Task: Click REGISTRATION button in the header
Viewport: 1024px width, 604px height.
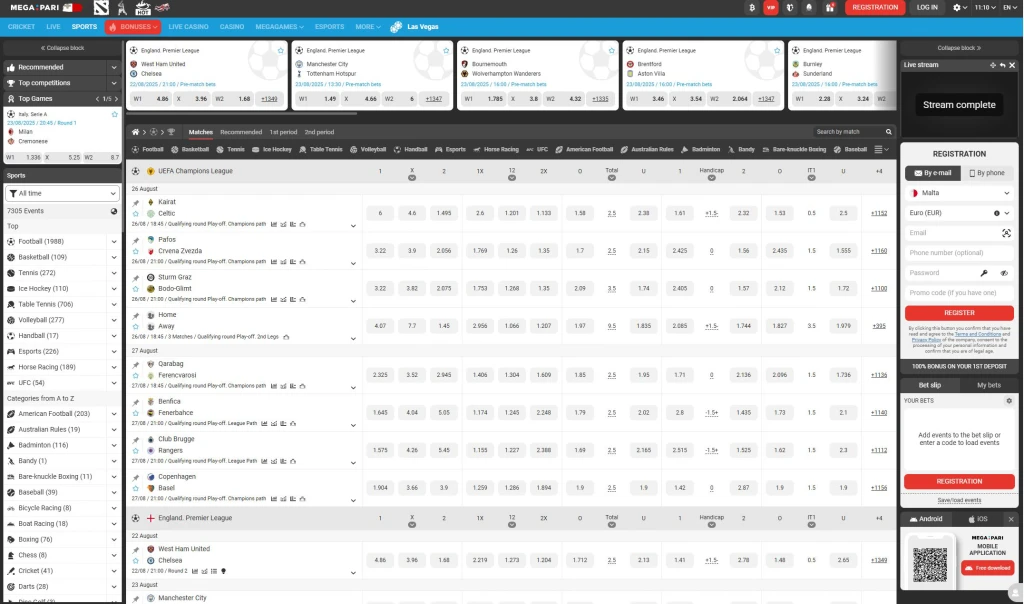Action: [875, 8]
